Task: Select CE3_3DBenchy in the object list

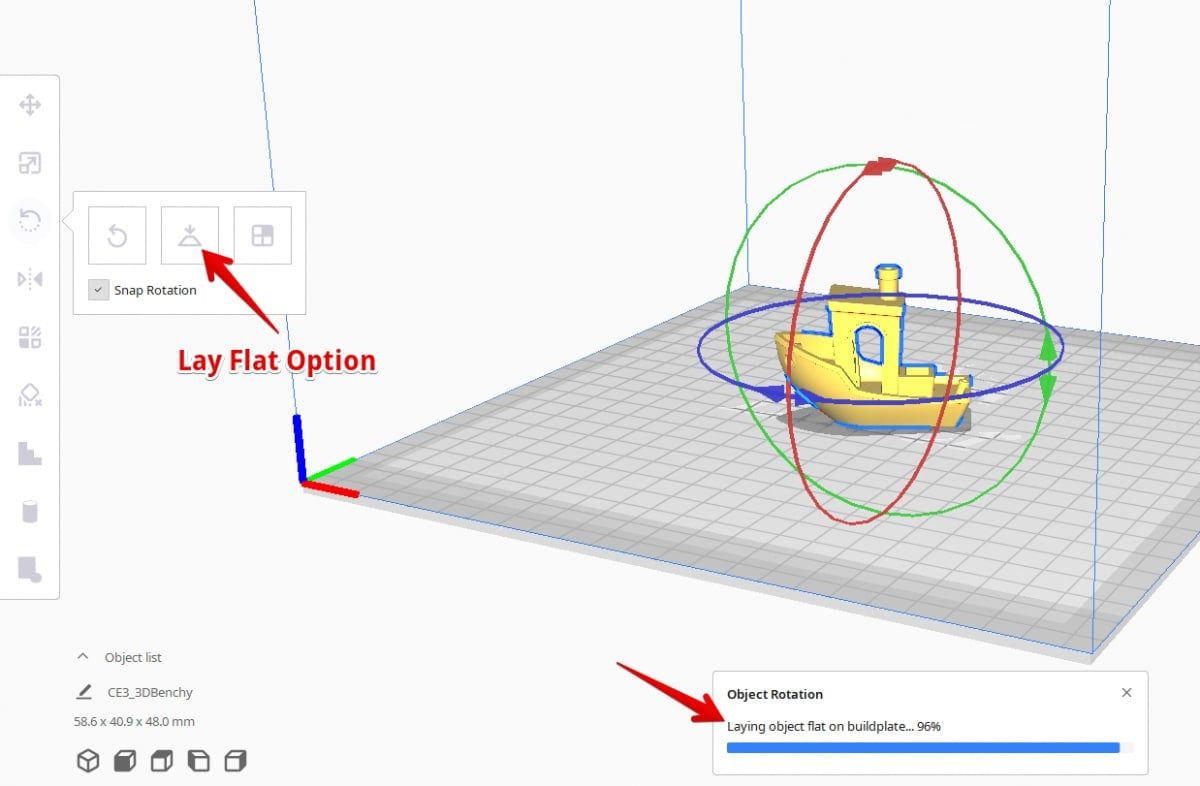Action: point(148,691)
